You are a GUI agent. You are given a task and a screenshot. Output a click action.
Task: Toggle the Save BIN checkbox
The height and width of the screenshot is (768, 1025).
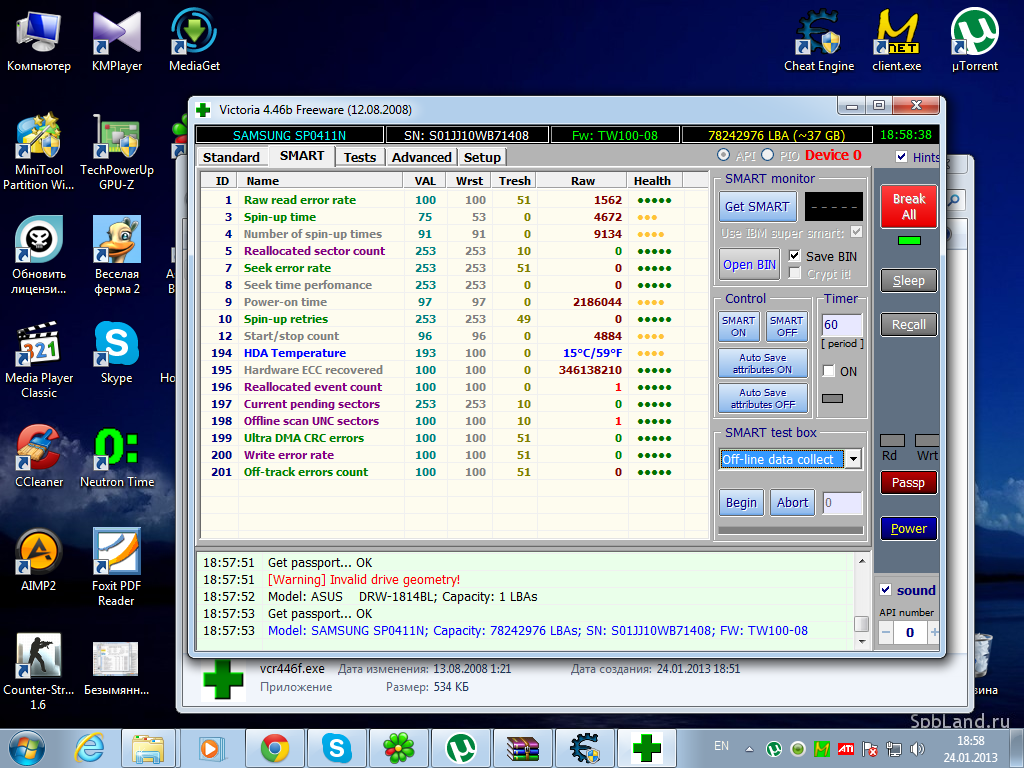click(795, 256)
